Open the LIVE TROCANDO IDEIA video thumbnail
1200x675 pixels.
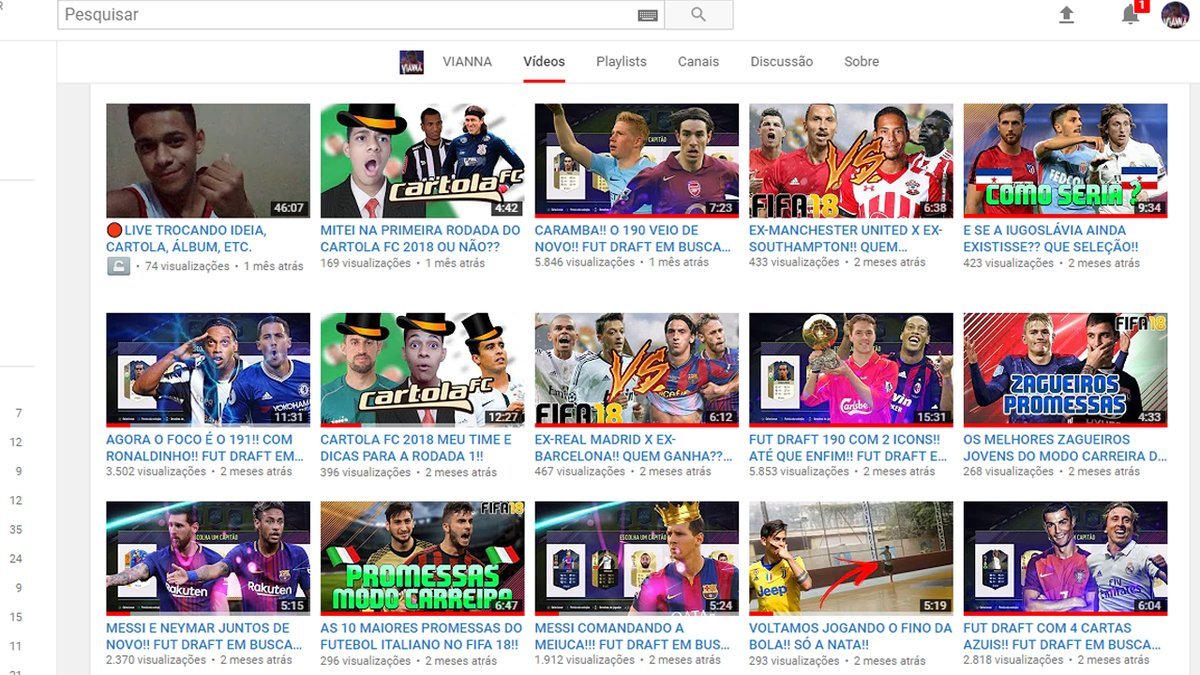click(208, 161)
